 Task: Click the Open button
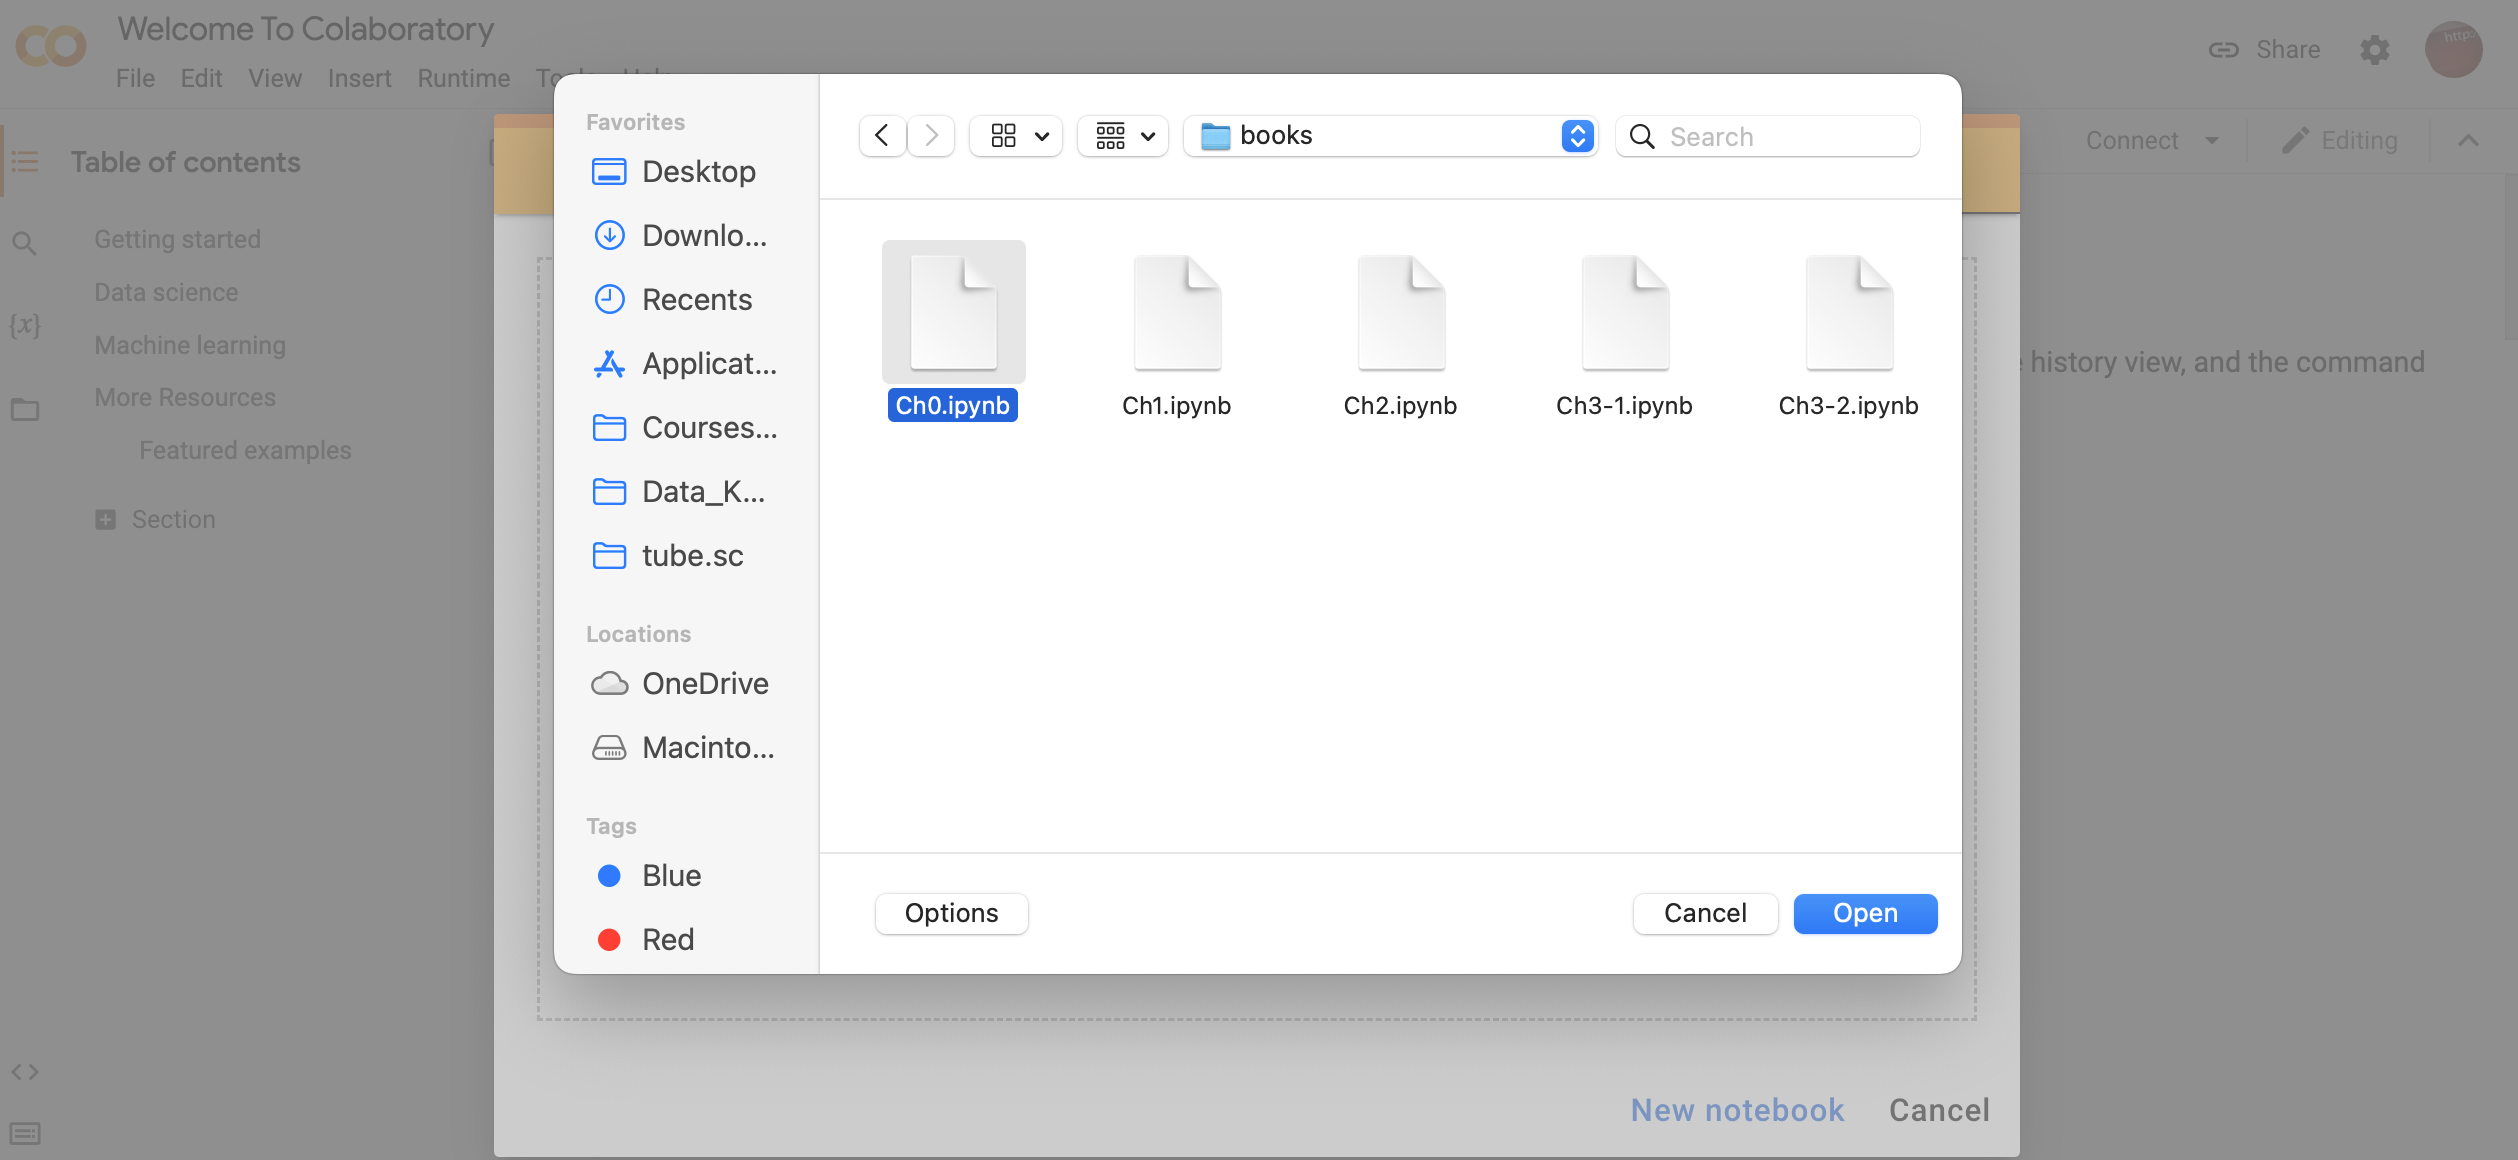point(1864,913)
